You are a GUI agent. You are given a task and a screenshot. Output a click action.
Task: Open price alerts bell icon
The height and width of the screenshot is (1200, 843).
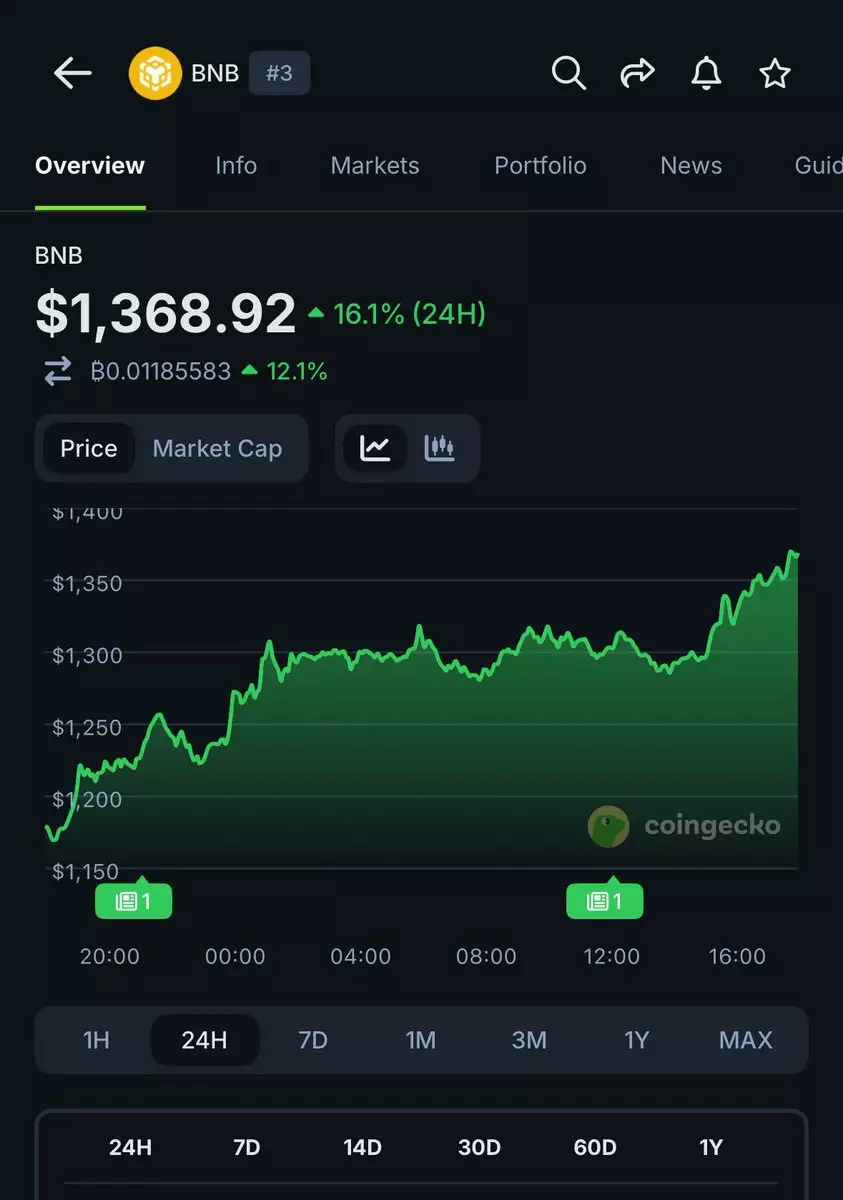(x=706, y=73)
